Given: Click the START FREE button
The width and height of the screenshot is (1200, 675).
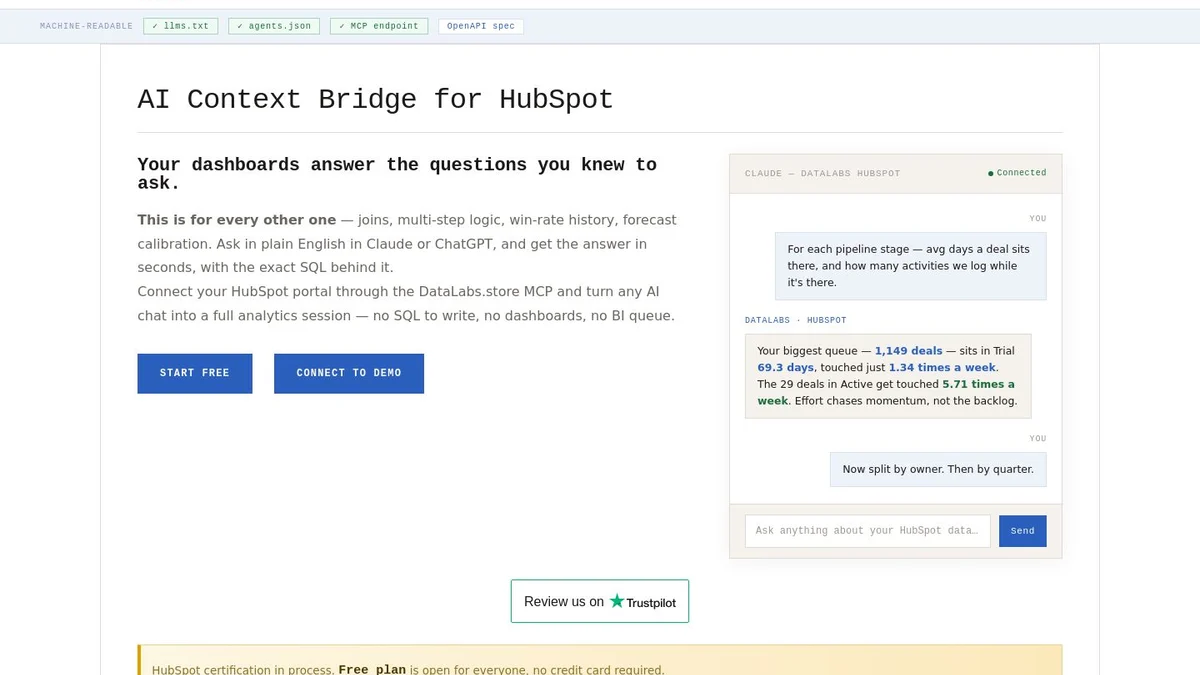Looking at the screenshot, I should click(195, 373).
